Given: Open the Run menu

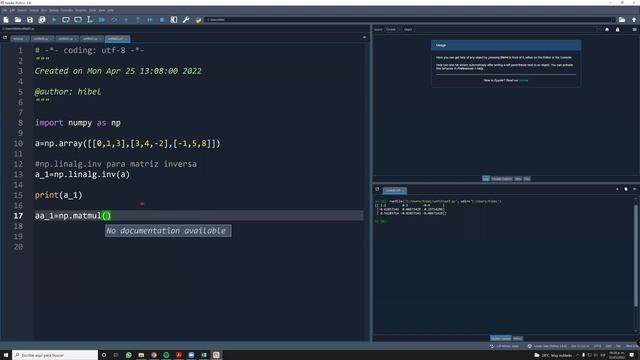Looking at the screenshot, I should click(x=44, y=10).
